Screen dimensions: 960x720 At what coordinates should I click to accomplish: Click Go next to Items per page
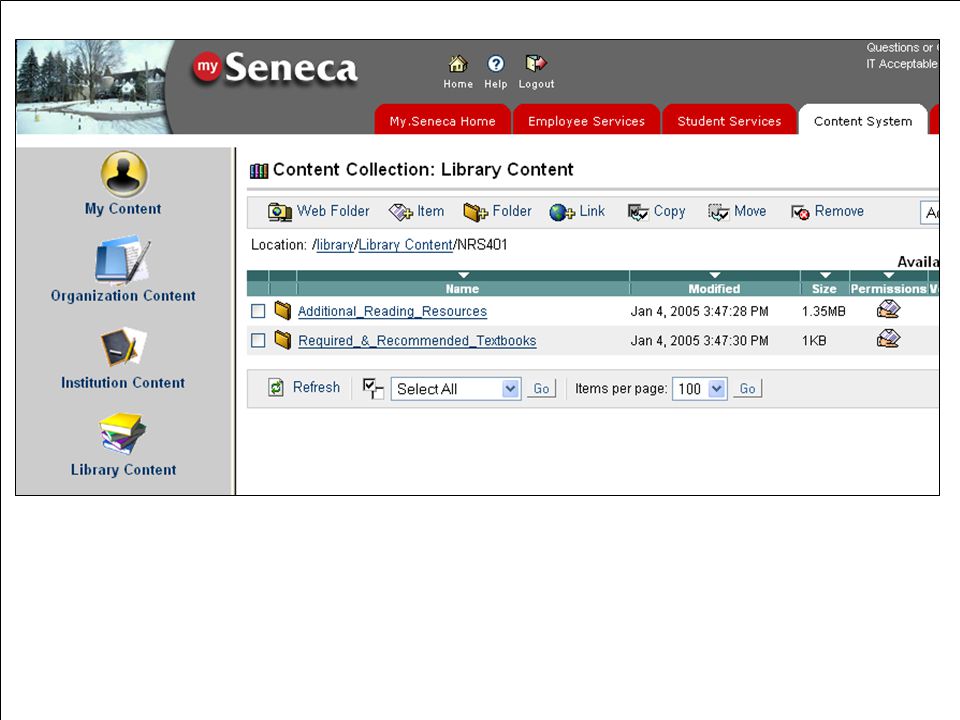[748, 389]
